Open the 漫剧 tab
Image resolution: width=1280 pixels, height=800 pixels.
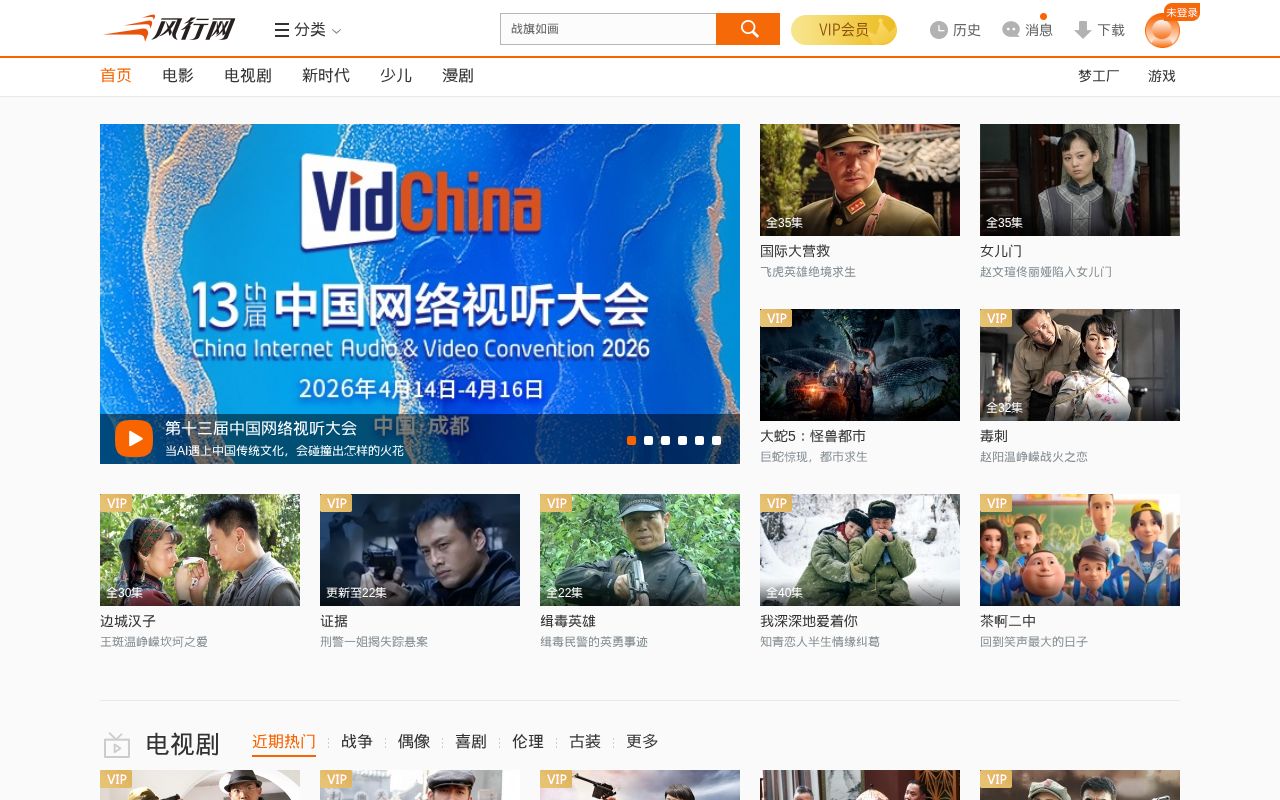pos(458,75)
